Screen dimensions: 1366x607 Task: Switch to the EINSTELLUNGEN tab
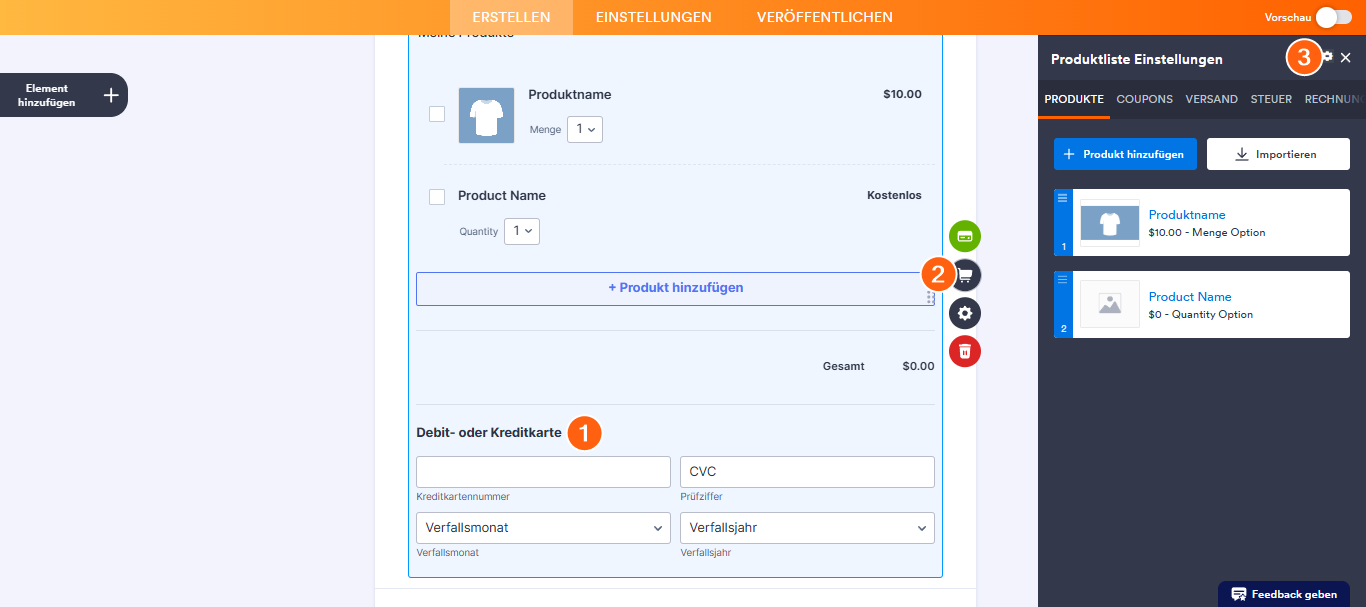point(654,17)
